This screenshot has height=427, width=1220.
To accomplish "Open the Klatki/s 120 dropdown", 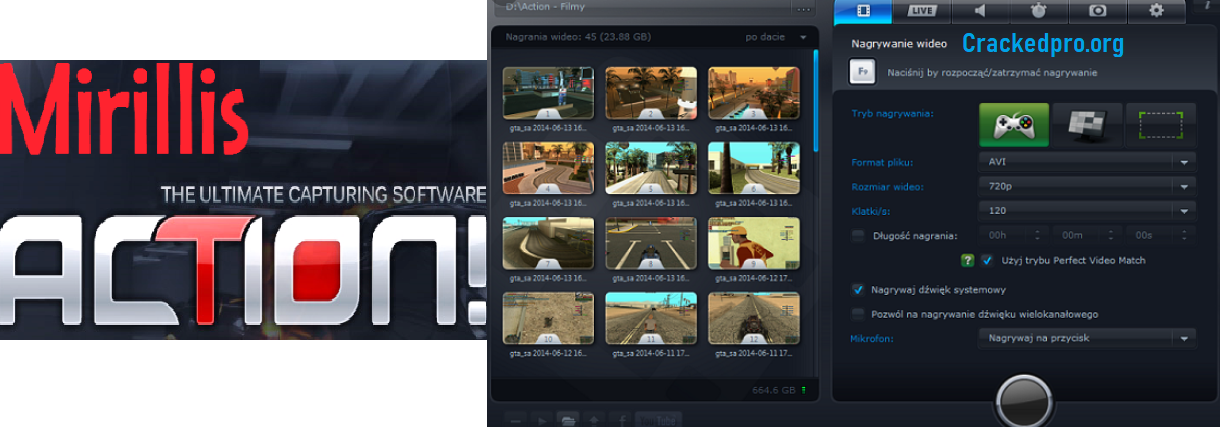I will [x=1087, y=210].
